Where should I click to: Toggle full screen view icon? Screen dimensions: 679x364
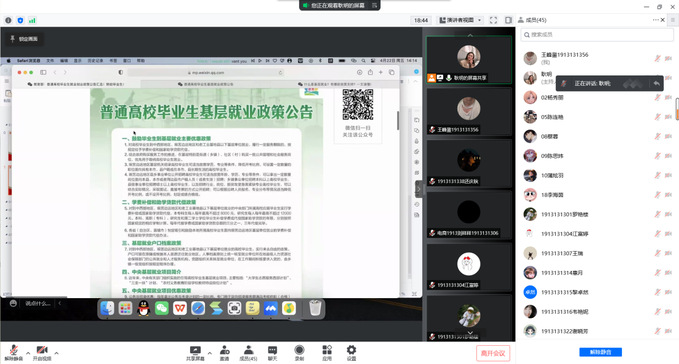pyautogui.click(x=493, y=20)
